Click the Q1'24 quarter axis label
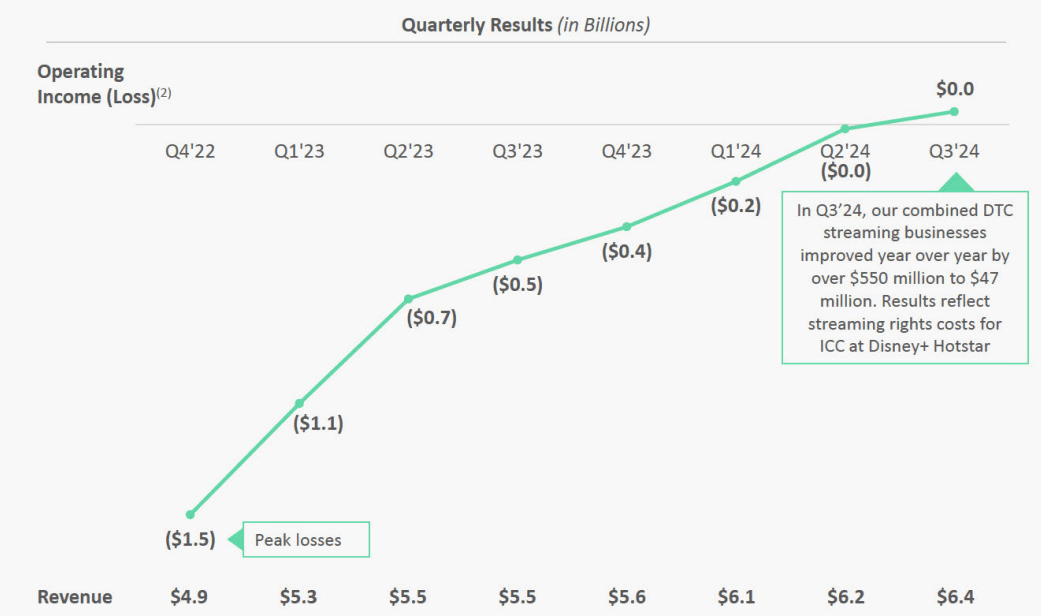Viewport: 1041px width, 616px height. click(x=736, y=152)
